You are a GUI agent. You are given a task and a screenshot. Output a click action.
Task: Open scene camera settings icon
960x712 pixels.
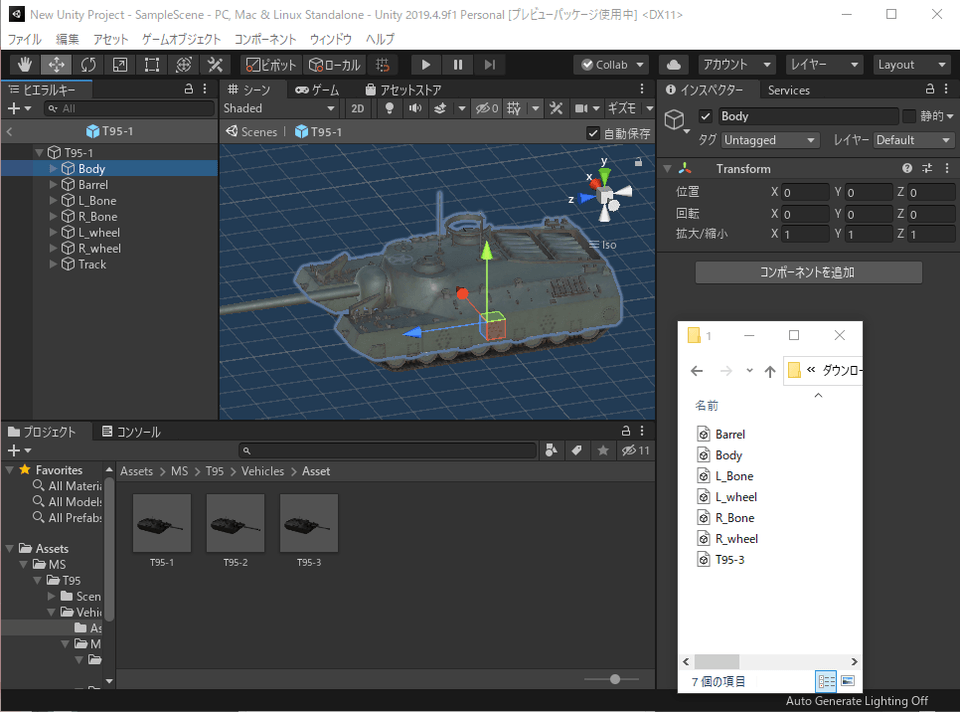(x=580, y=108)
